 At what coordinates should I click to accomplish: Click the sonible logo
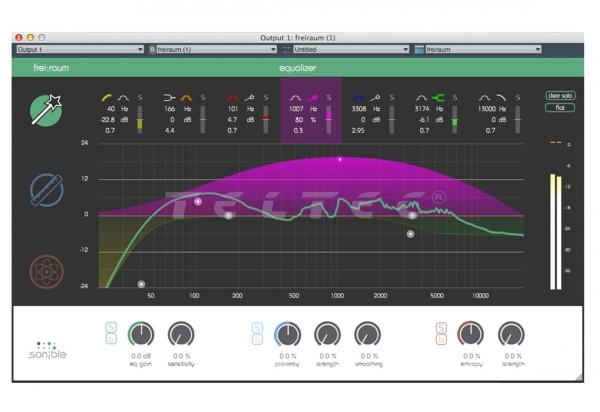(47, 351)
